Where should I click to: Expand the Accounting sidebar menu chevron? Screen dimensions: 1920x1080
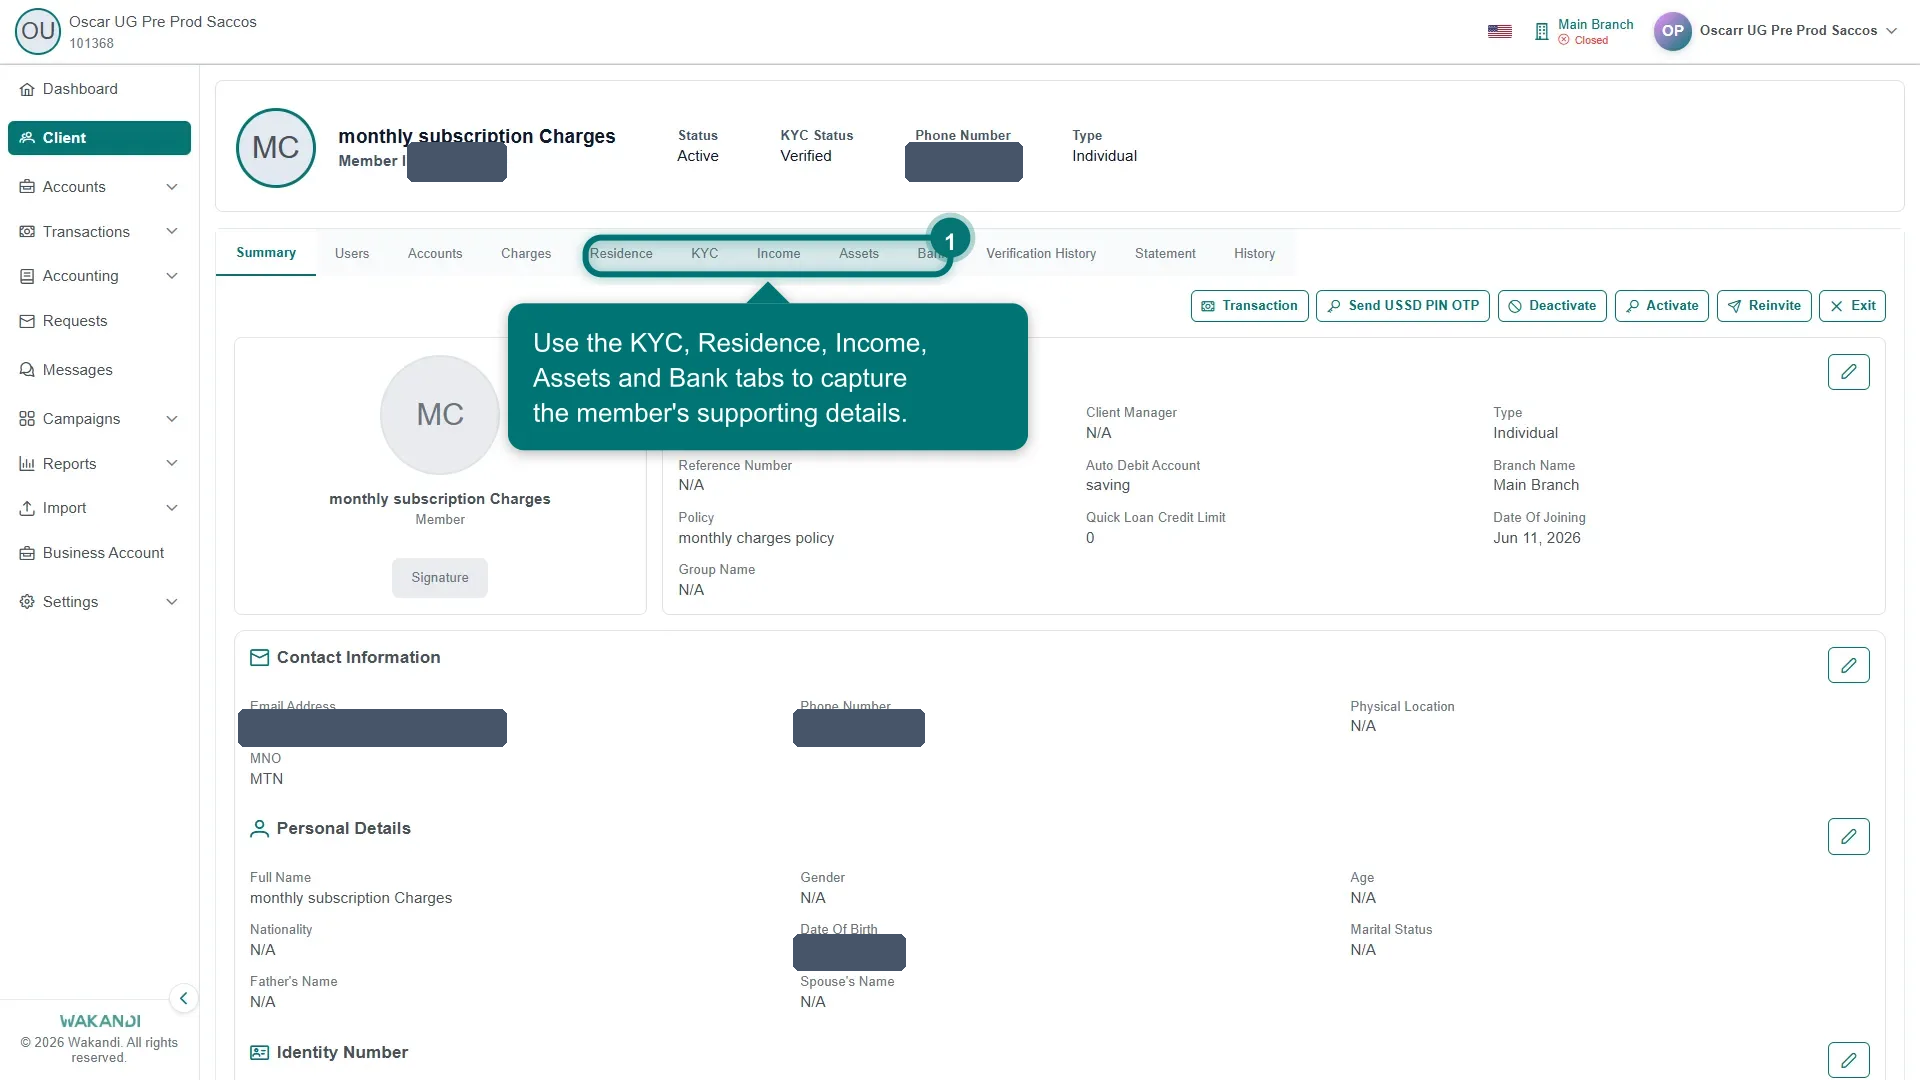(172, 276)
